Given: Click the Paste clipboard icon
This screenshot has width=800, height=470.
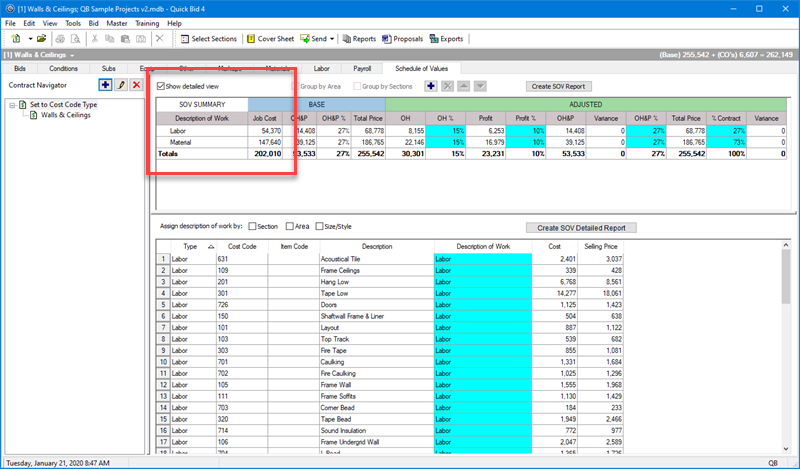Looking at the screenshot, I should pos(125,39).
